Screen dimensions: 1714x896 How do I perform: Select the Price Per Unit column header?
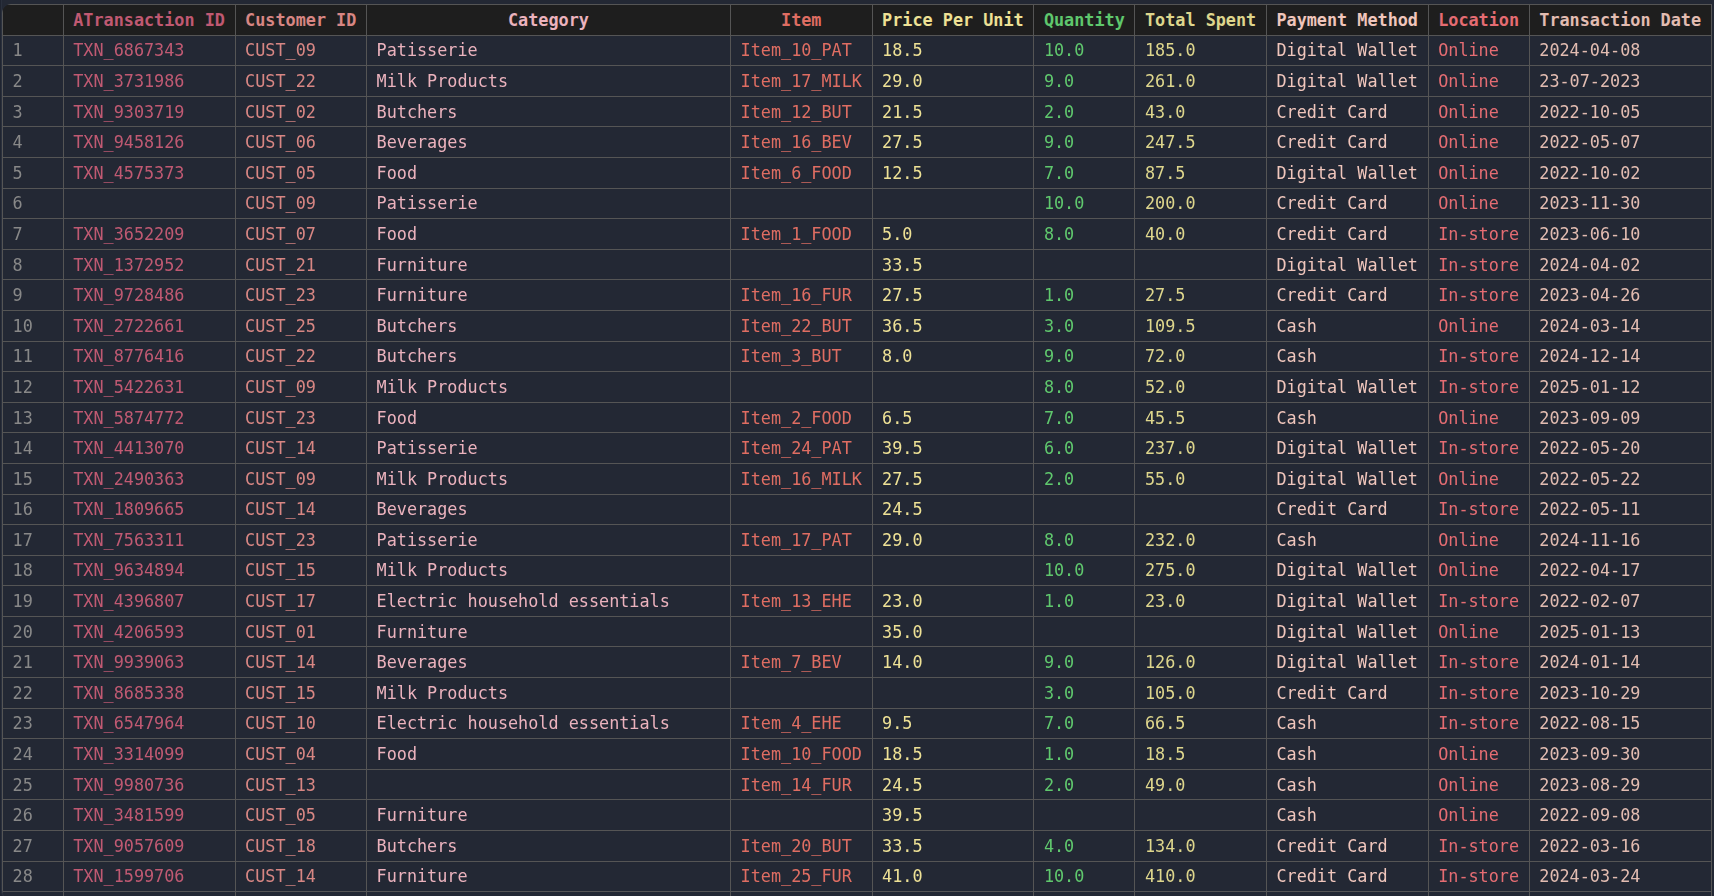pos(952,20)
